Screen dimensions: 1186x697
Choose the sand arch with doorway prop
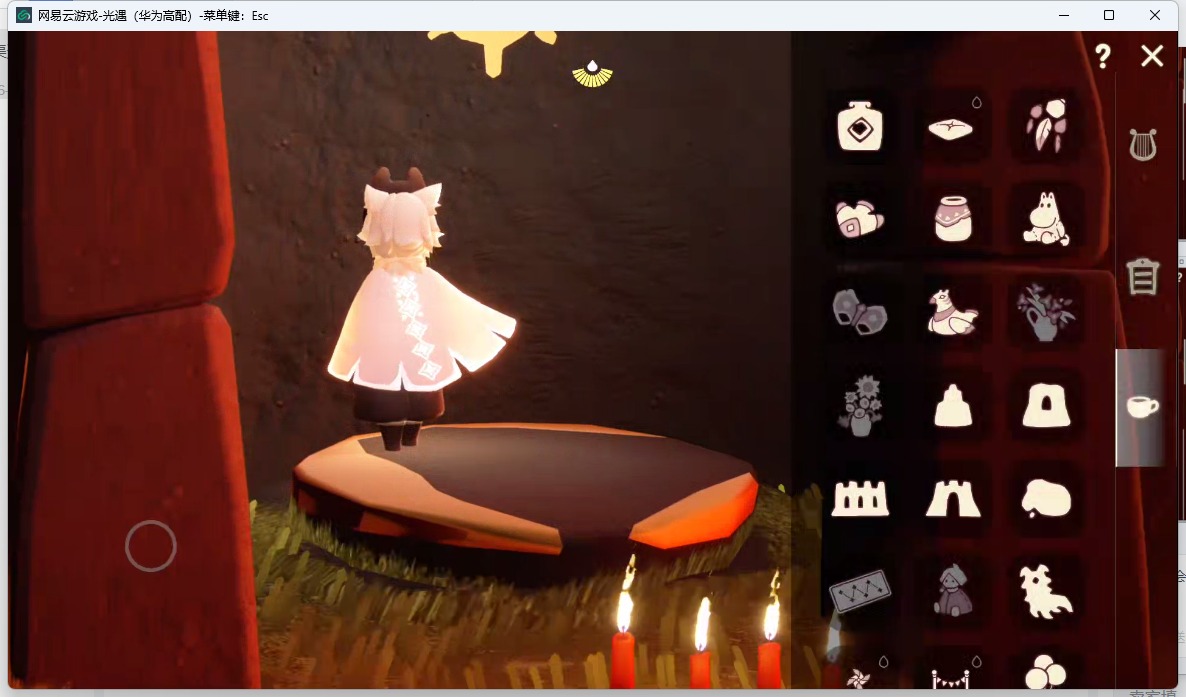pyautogui.click(x=1046, y=406)
